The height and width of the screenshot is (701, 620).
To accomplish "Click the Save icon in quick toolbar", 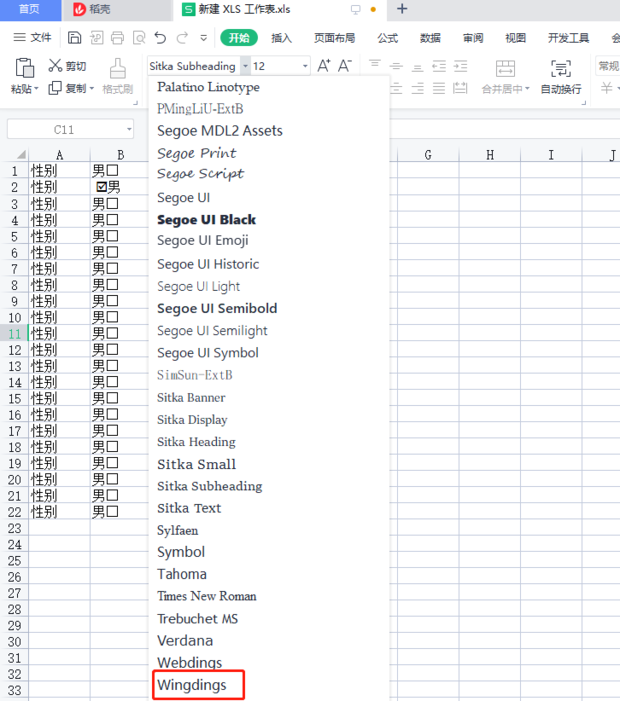I will coord(74,38).
